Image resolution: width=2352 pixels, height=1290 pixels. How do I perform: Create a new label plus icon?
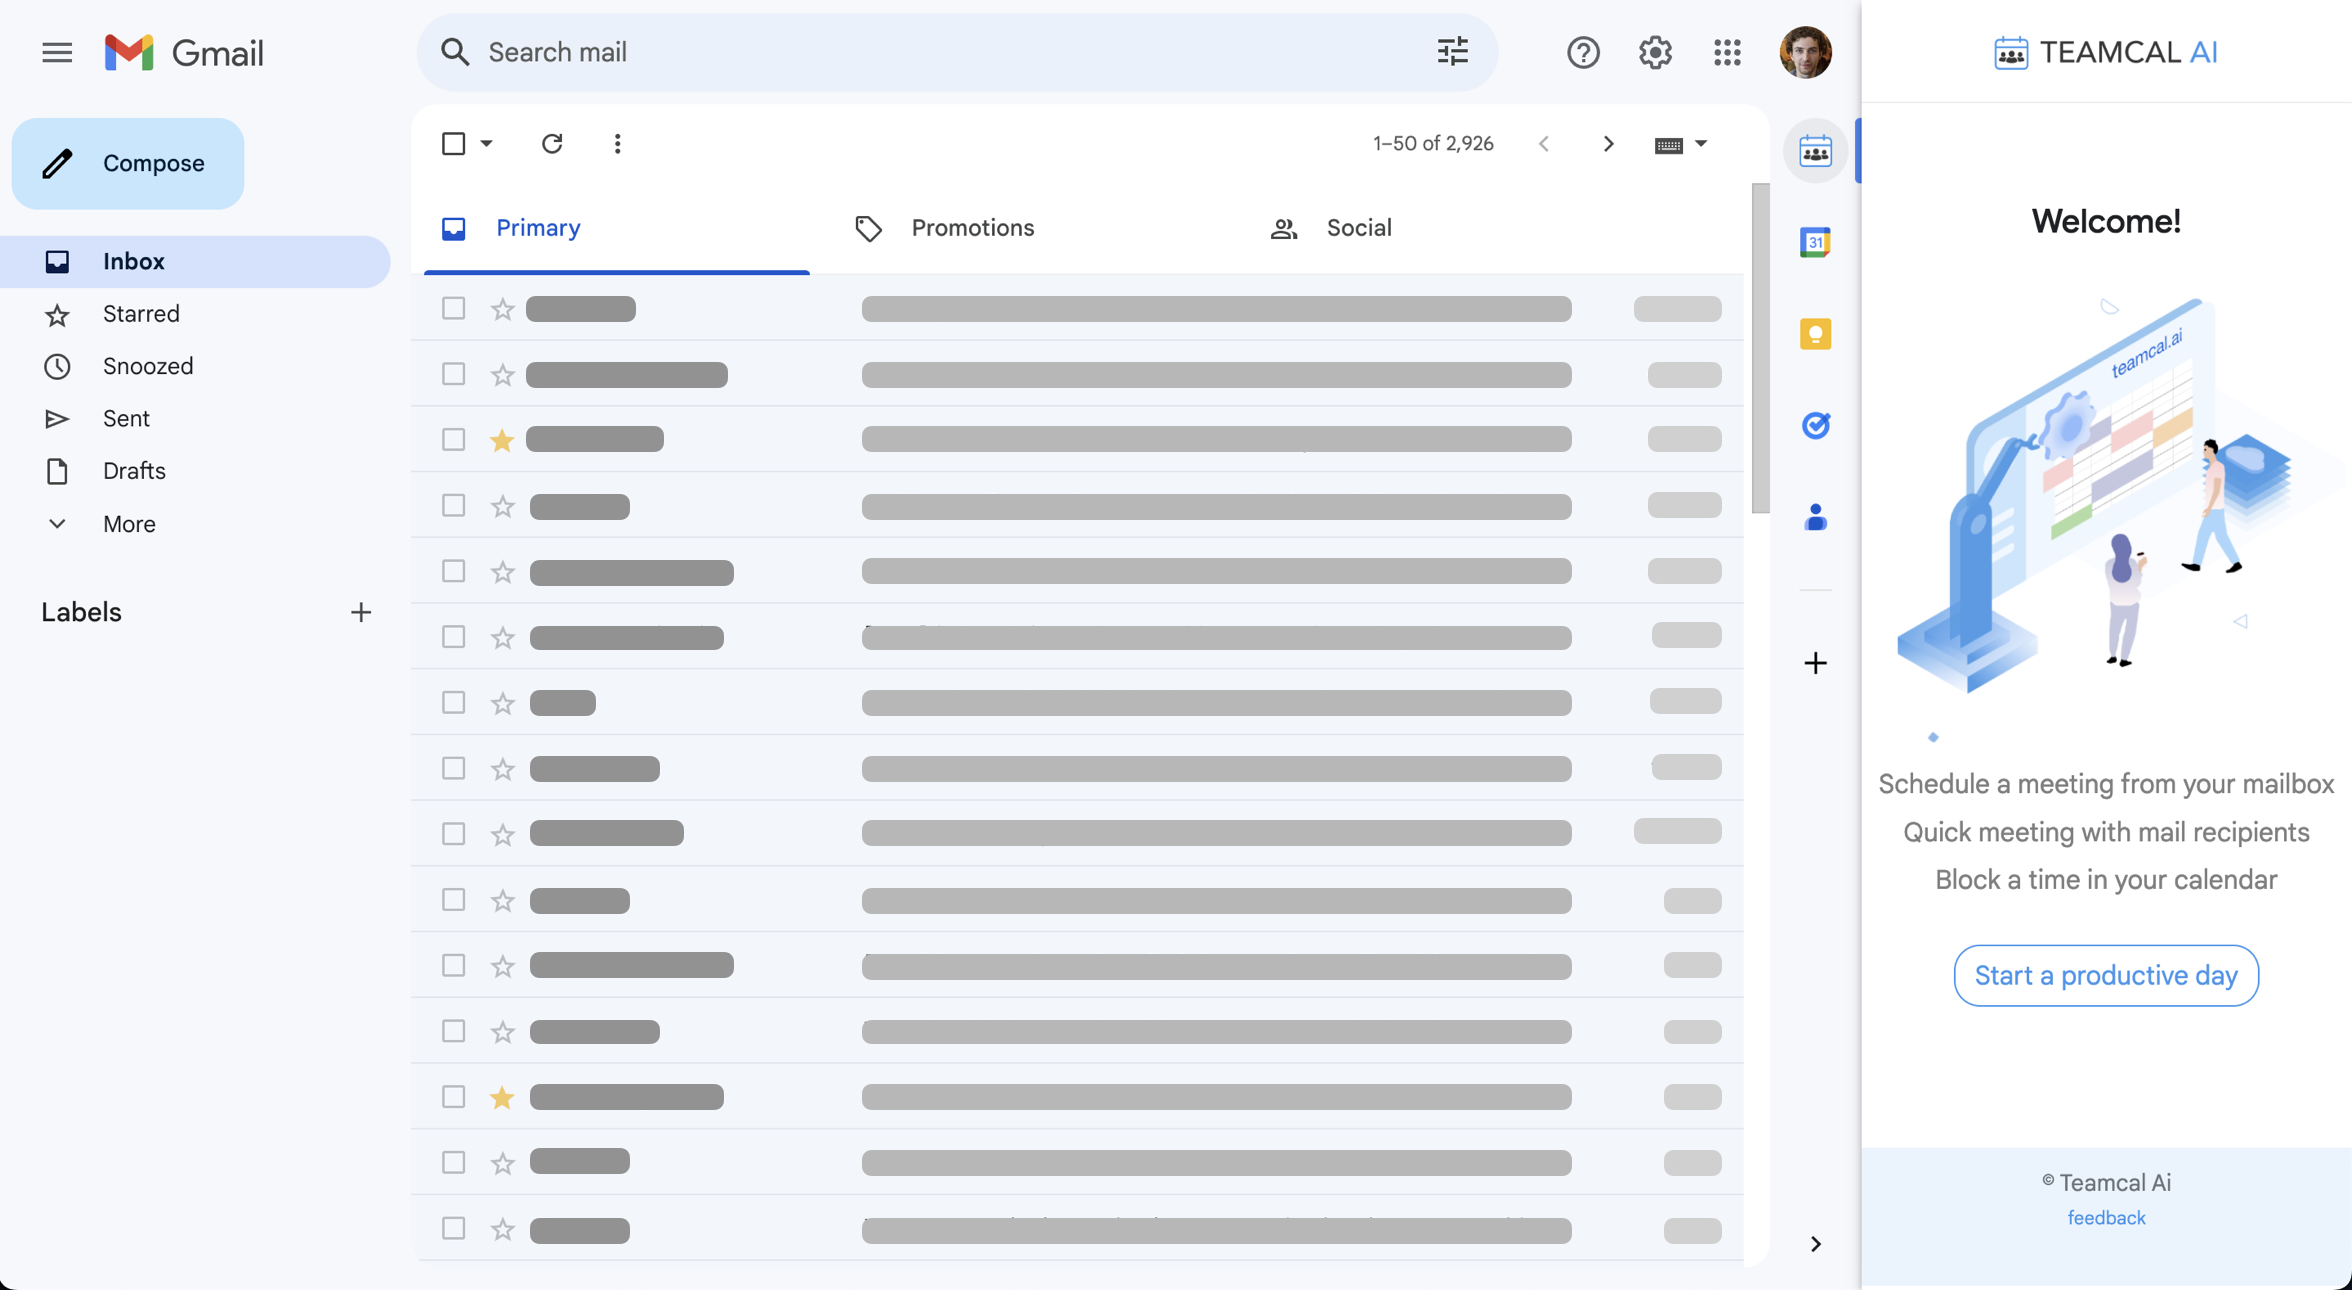pos(361,612)
